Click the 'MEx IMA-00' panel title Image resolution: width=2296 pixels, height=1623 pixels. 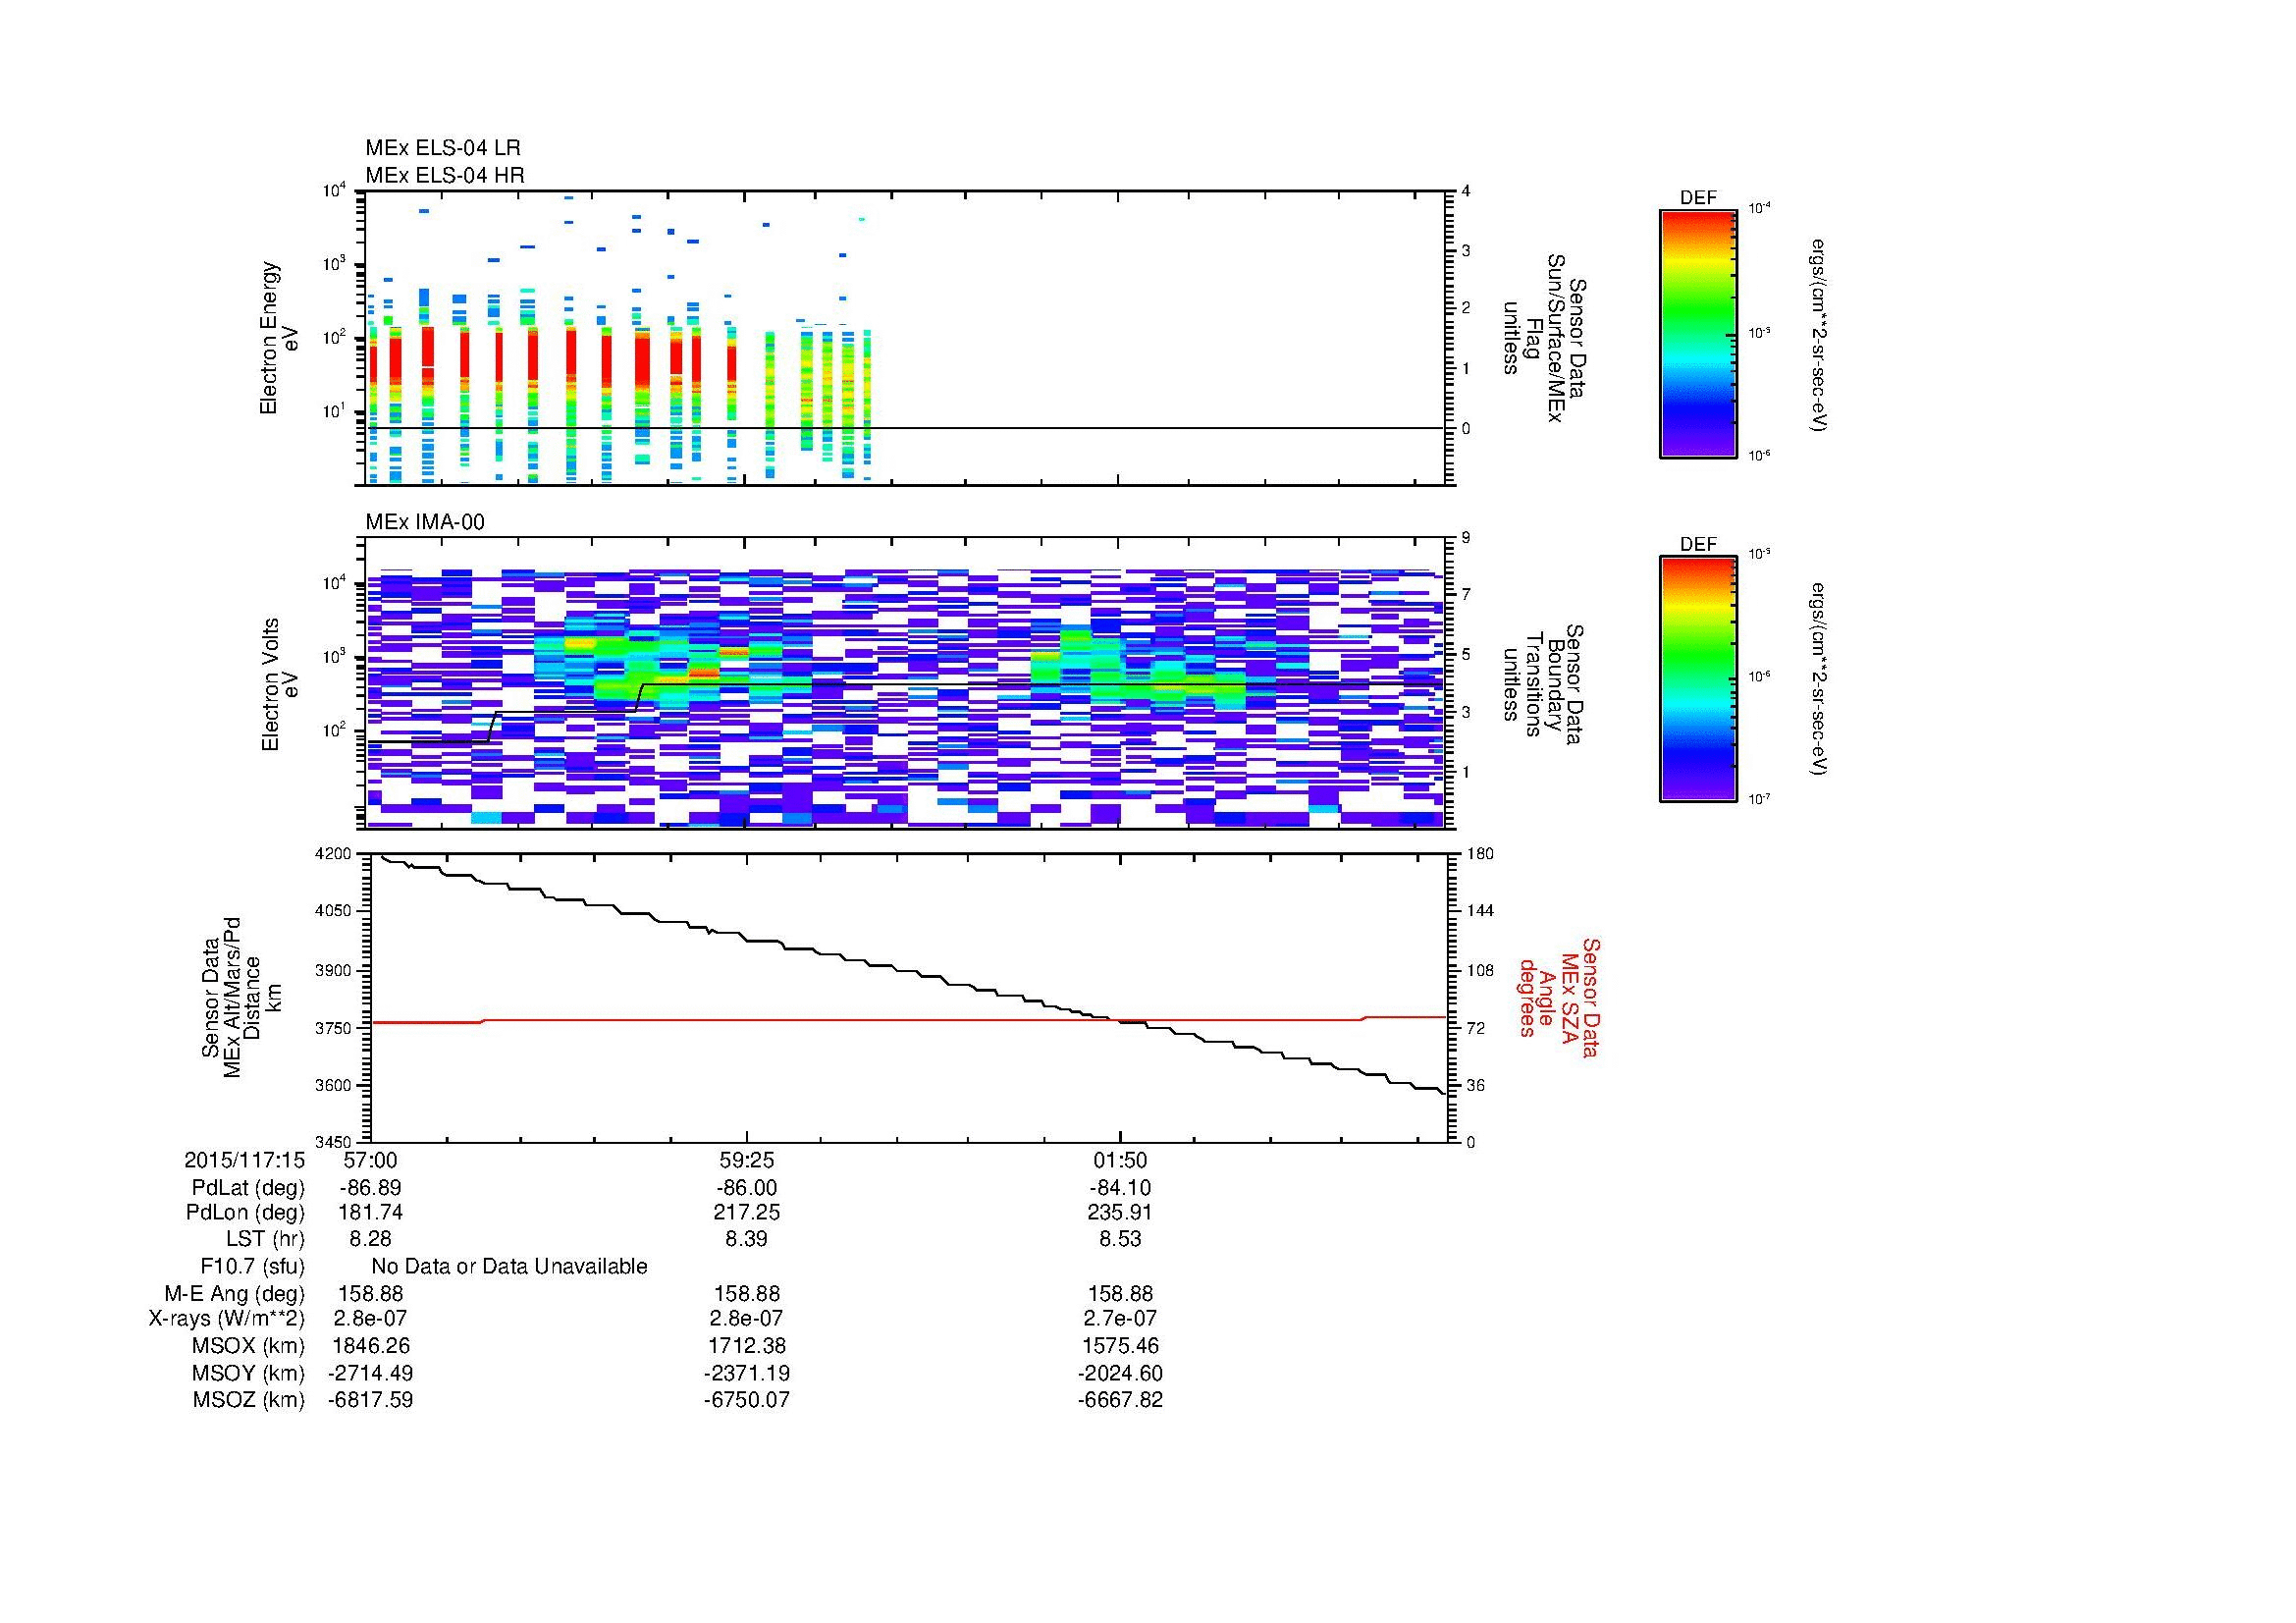pyautogui.click(x=425, y=522)
